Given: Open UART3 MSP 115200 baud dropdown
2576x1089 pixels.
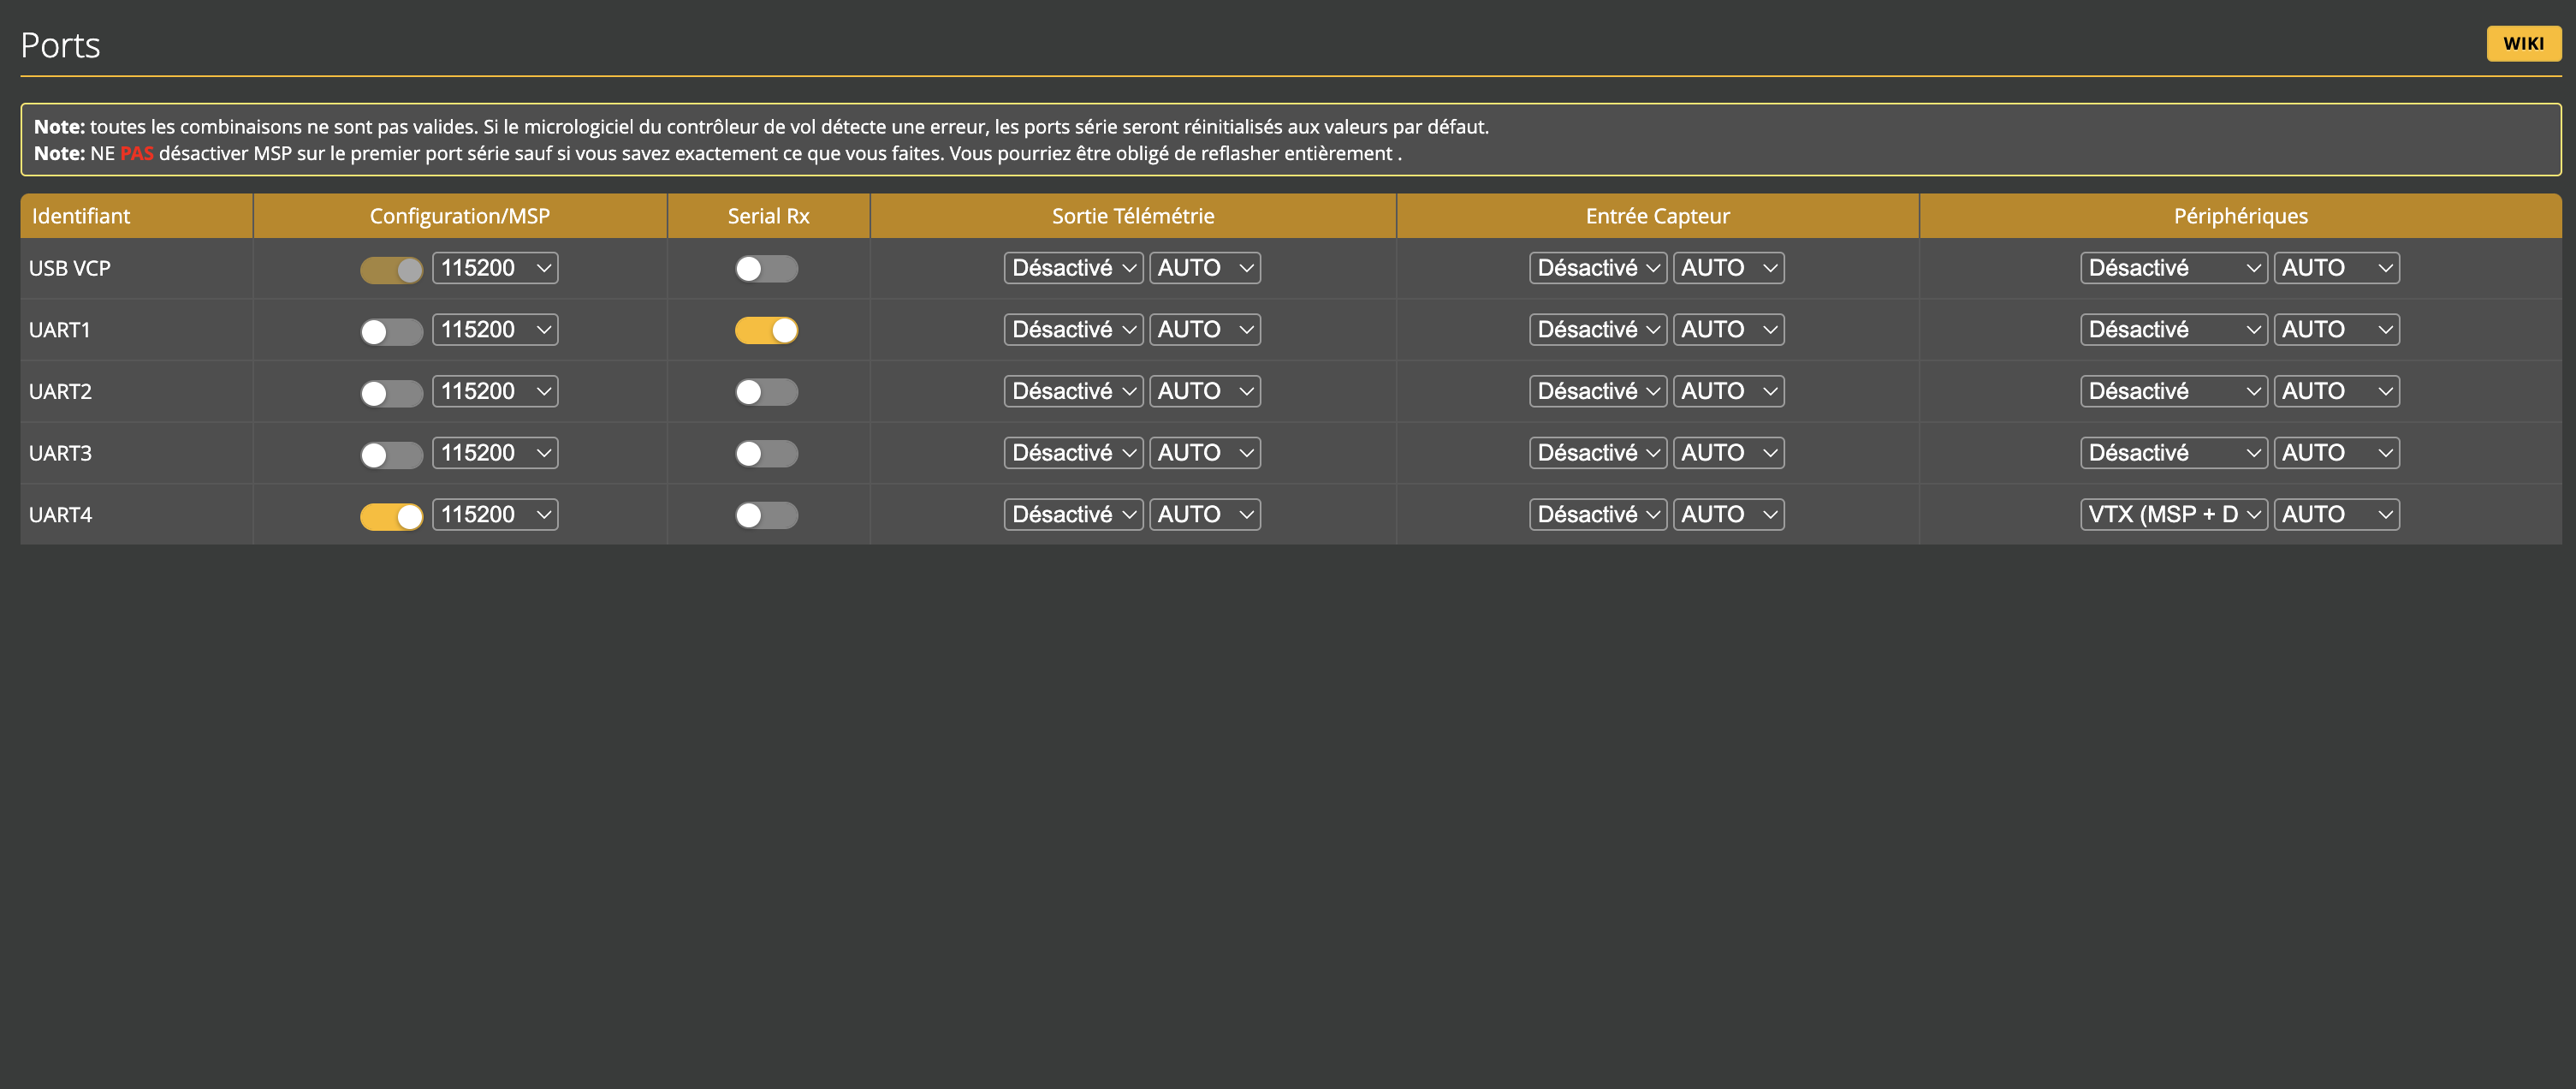Looking at the screenshot, I should click(495, 453).
